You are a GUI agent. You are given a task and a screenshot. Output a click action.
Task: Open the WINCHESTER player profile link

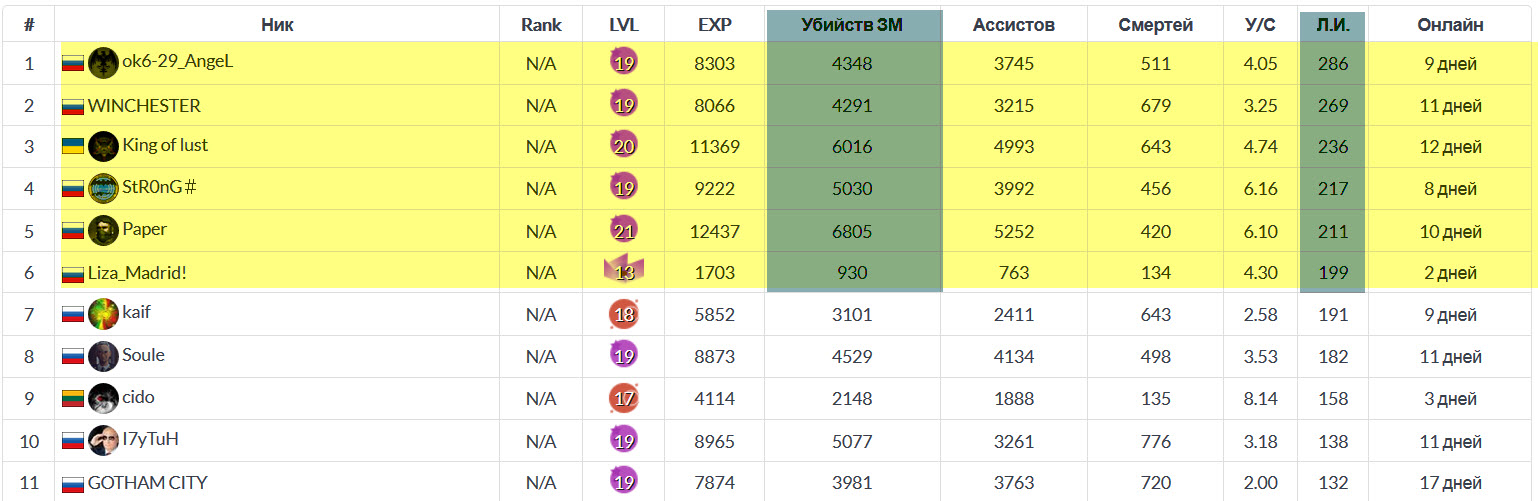pyautogui.click(x=144, y=106)
